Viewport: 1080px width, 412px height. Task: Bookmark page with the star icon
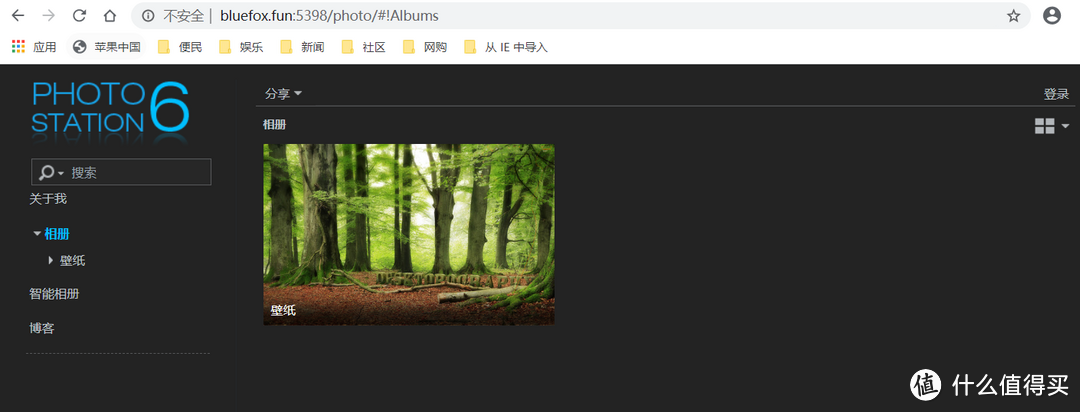(x=1013, y=16)
